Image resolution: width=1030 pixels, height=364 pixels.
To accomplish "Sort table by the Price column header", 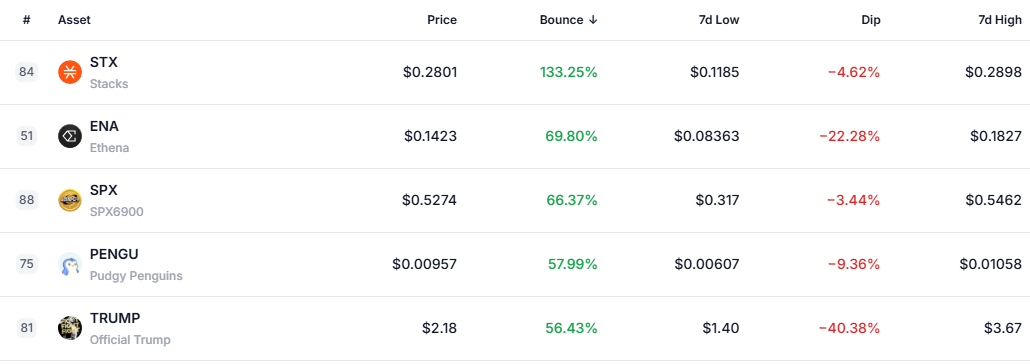I will pos(442,20).
